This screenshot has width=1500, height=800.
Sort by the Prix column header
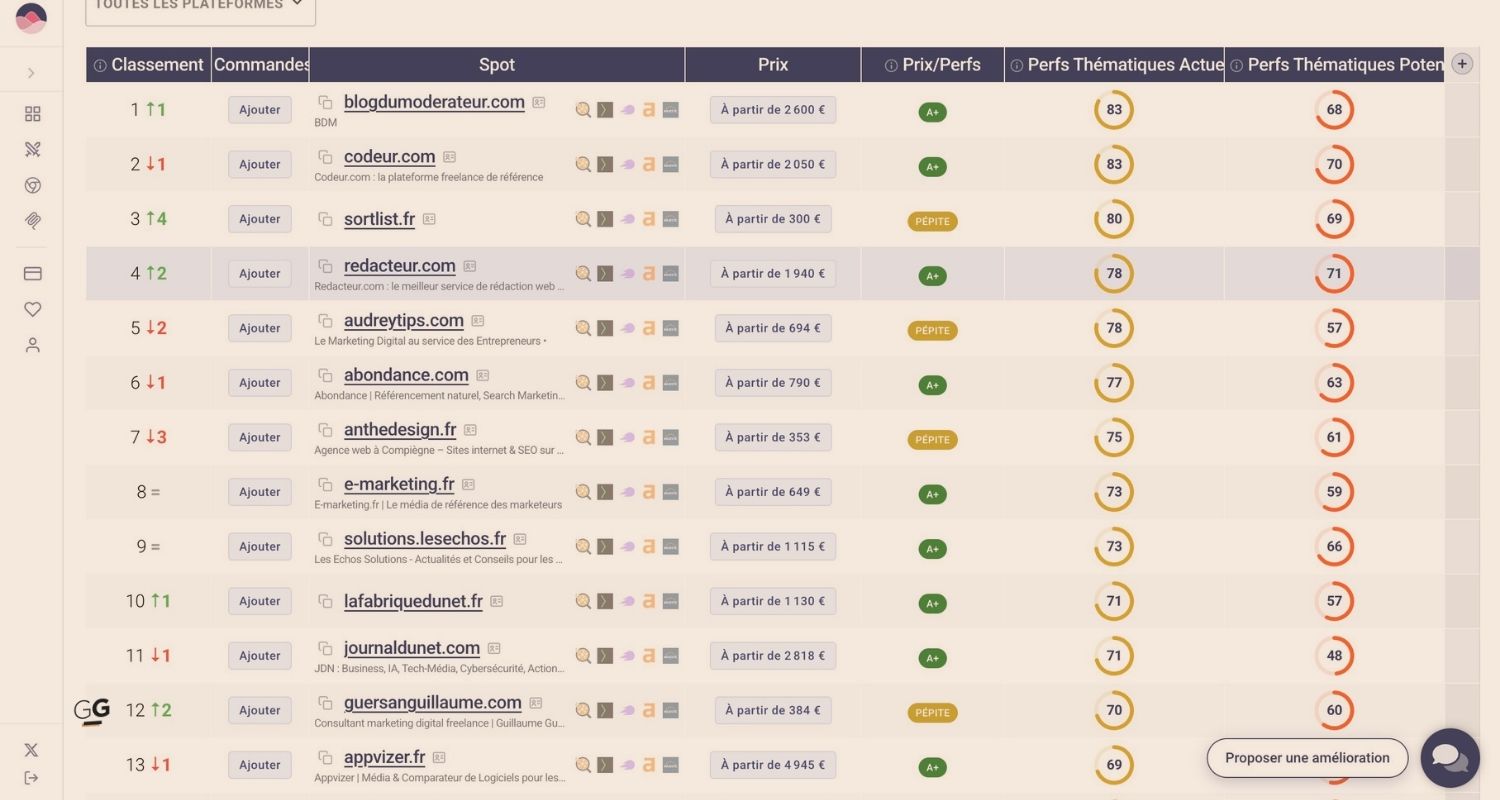pos(773,65)
